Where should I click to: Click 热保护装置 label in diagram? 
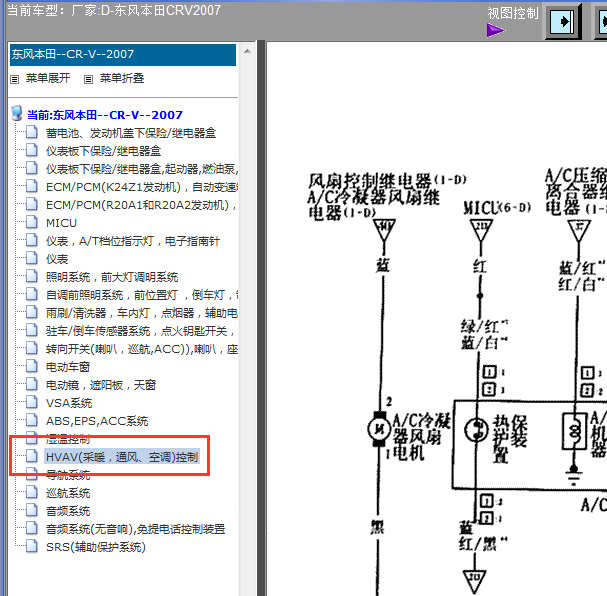click(509, 438)
